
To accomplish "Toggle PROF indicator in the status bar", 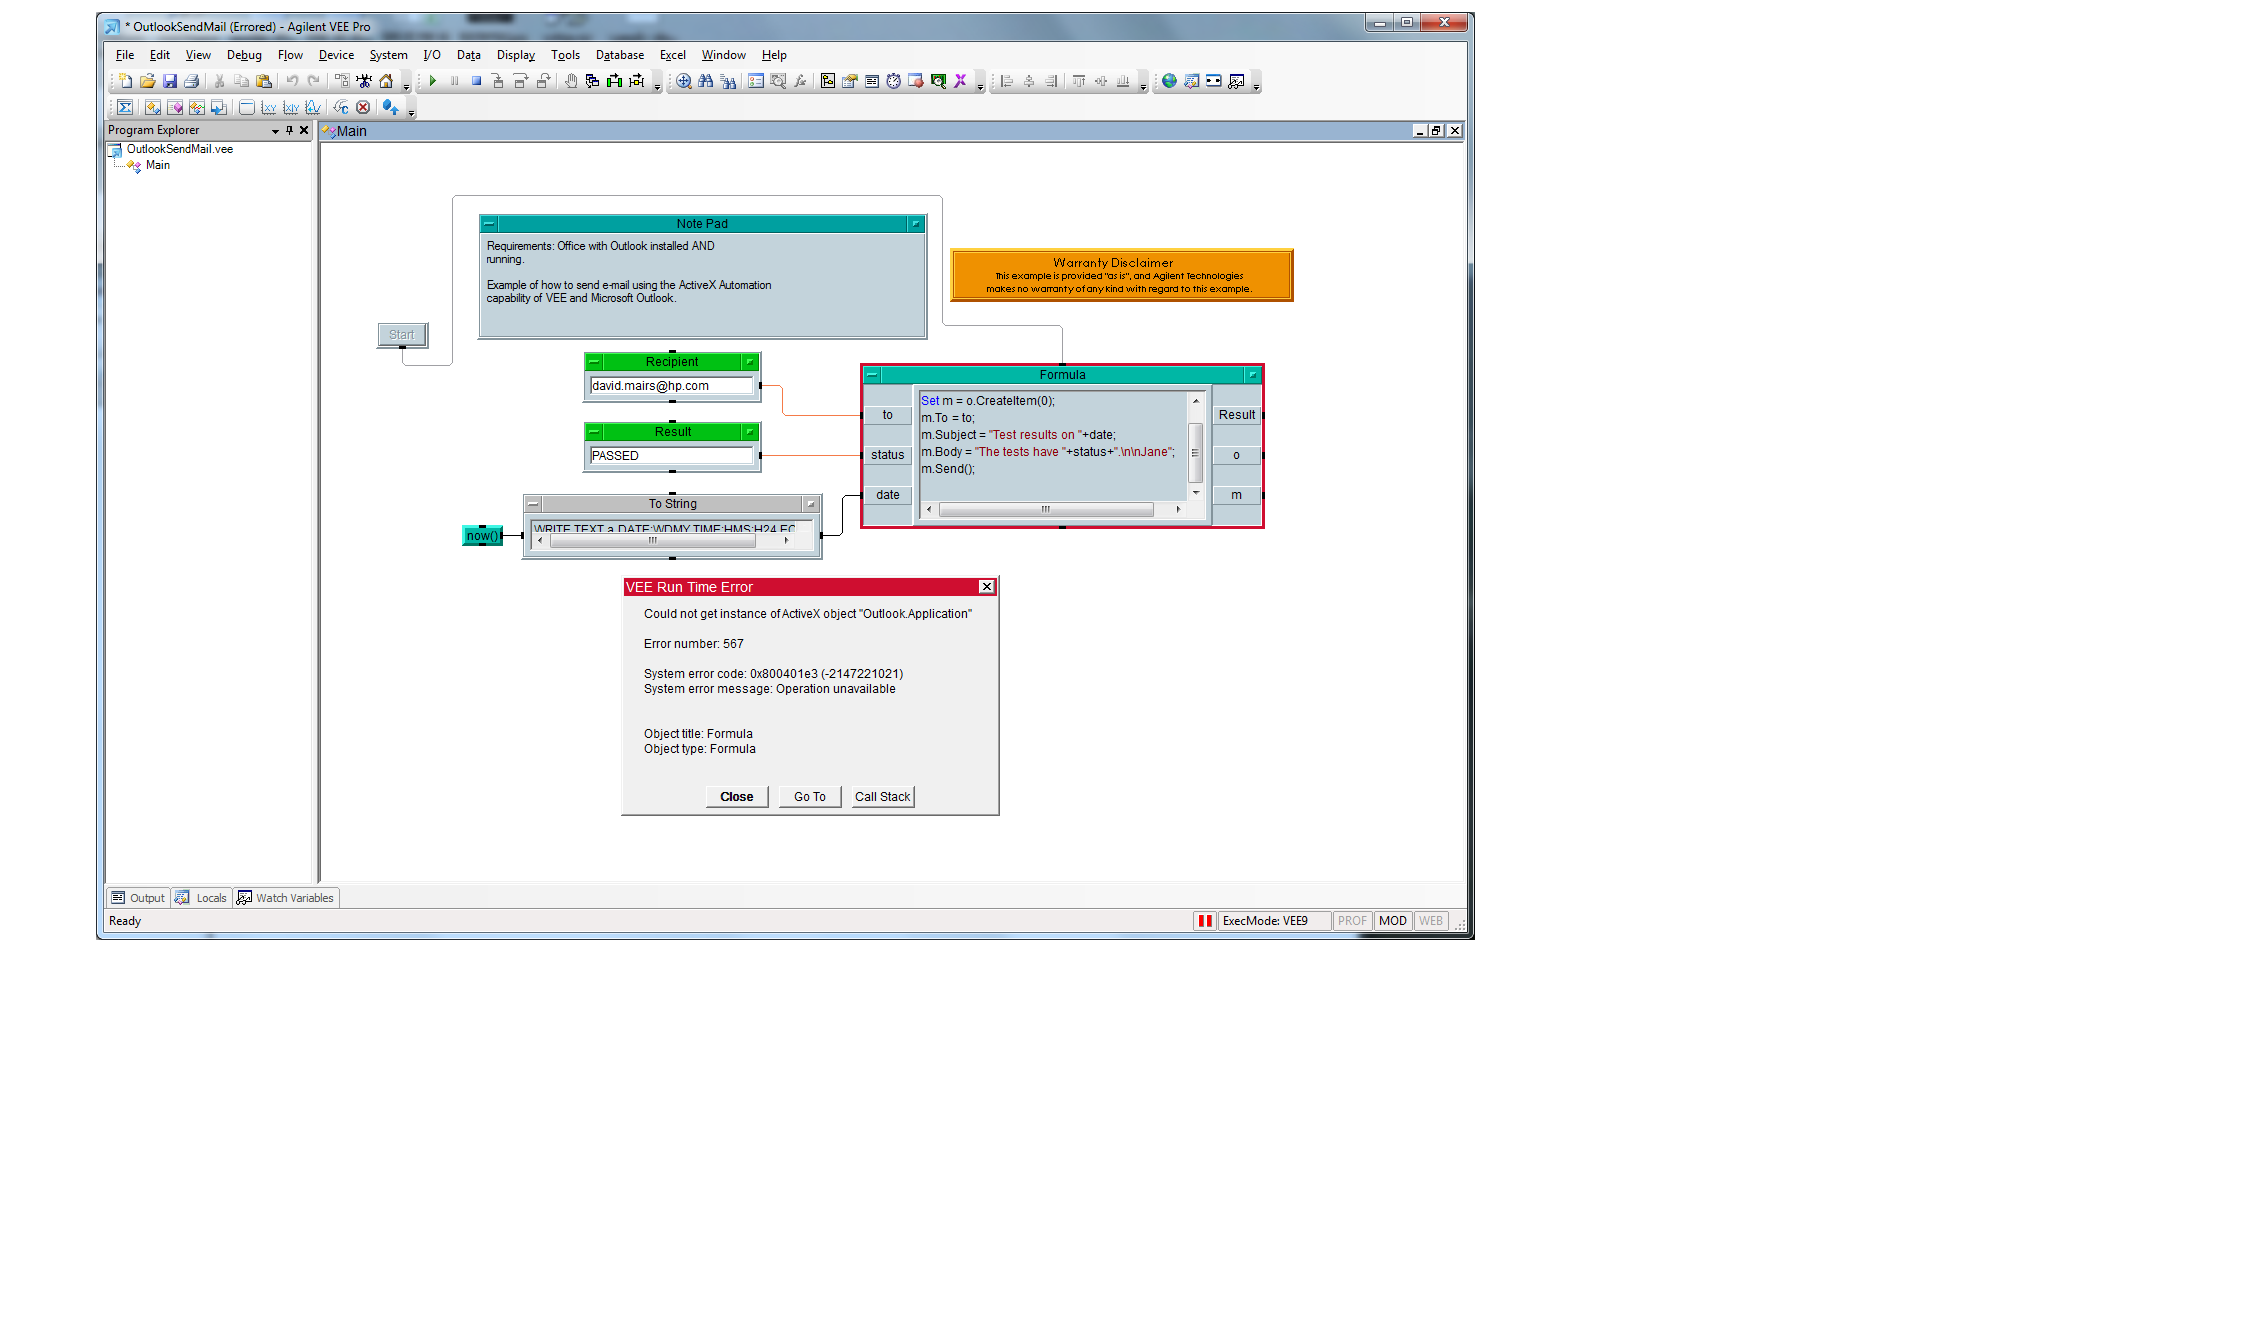I will 1352,921.
